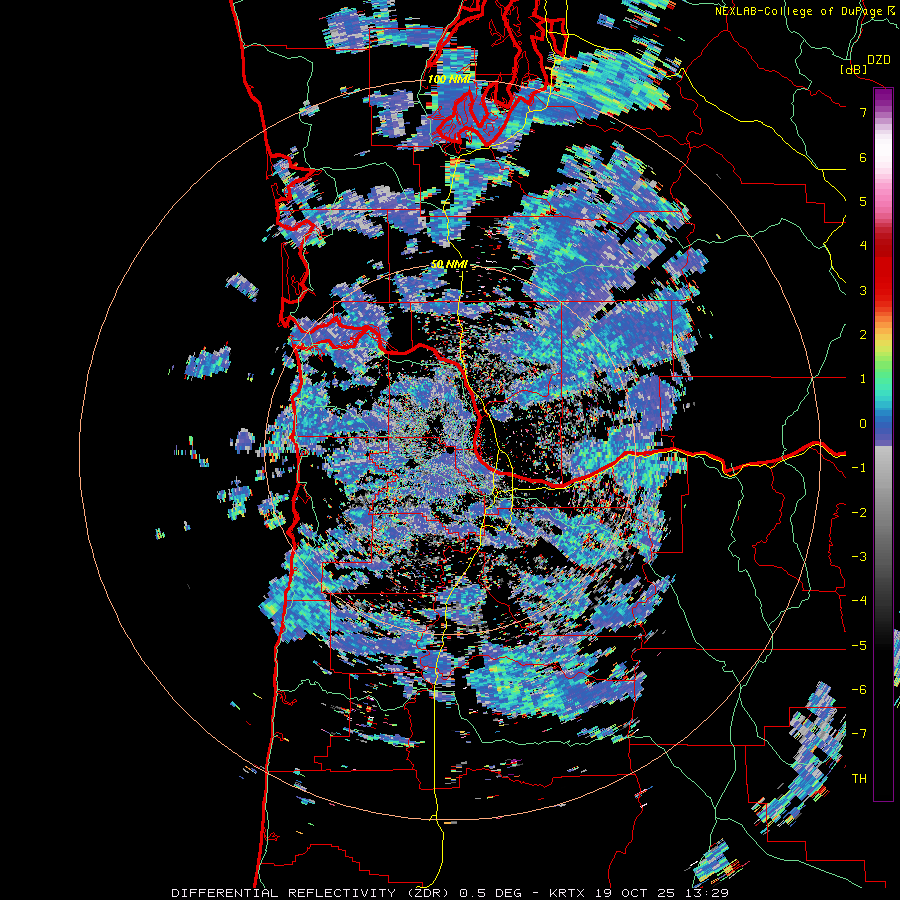Select the 0 dB scale label

[x=863, y=424]
